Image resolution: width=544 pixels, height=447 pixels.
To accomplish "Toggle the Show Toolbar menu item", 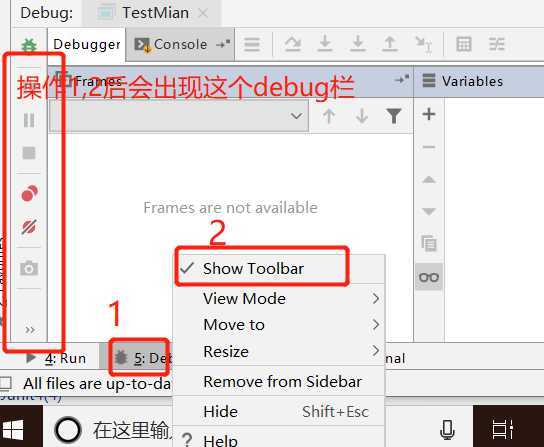I will [x=279, y=269].
